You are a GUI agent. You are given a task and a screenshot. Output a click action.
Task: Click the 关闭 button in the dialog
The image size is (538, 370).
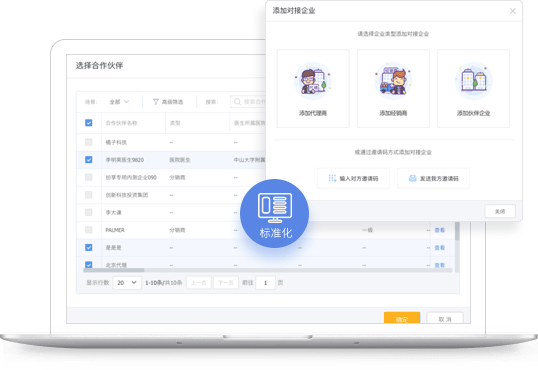(500, 211)
